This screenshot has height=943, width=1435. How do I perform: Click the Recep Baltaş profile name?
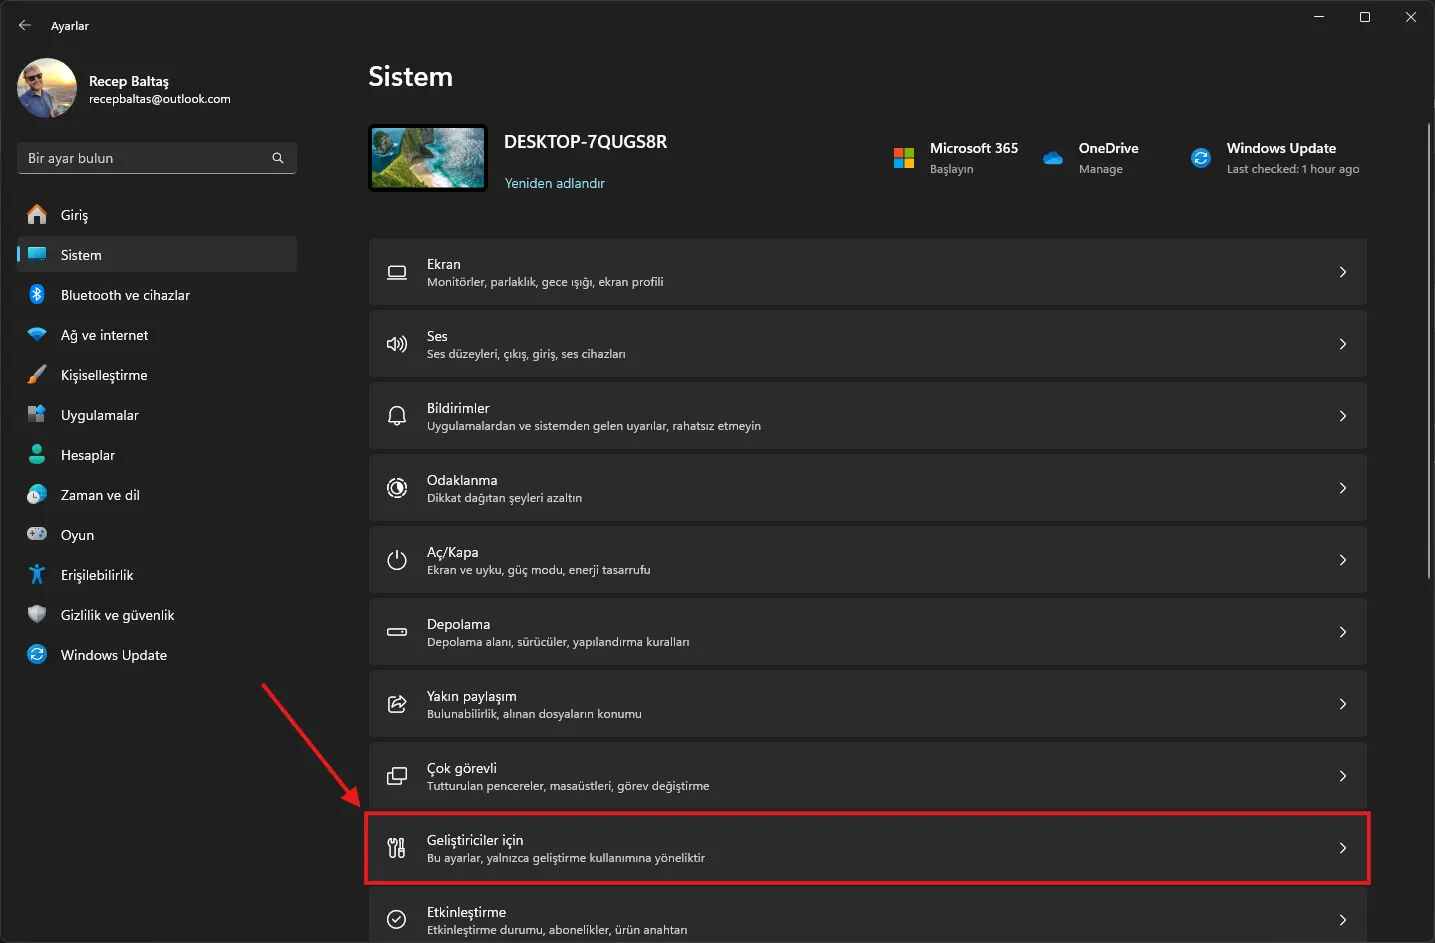[x=128, y=81]
